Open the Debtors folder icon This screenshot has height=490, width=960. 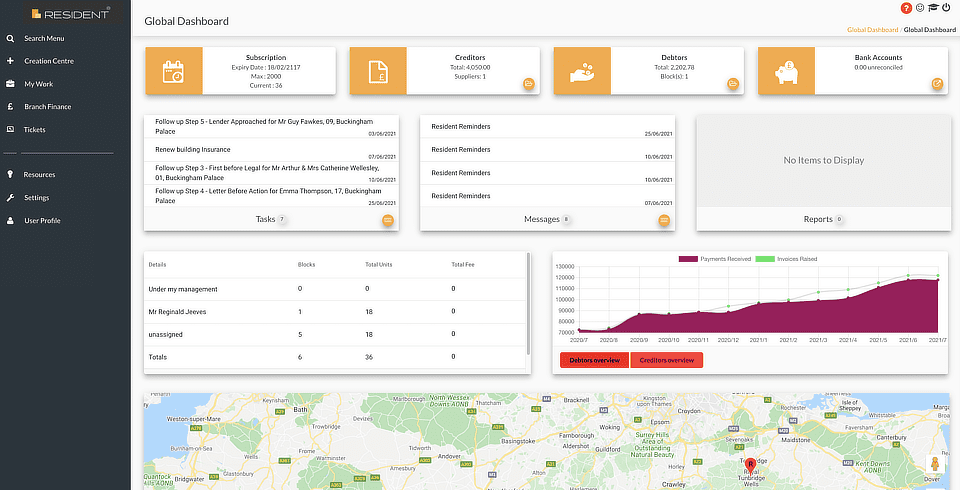click(x=733, y=84)
